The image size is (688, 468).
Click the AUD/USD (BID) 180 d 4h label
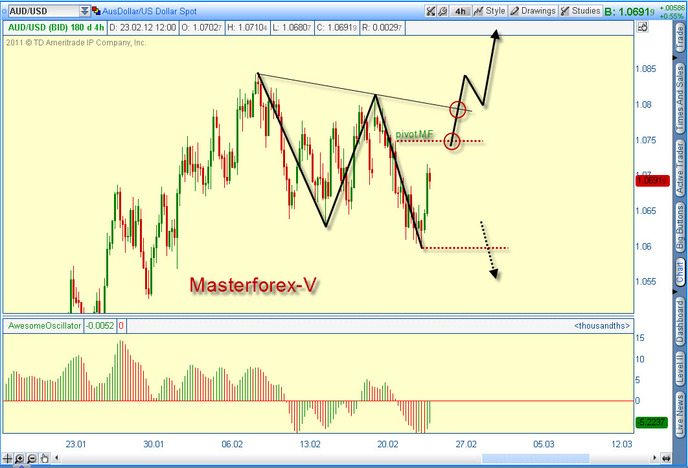[x=56, y=28]
